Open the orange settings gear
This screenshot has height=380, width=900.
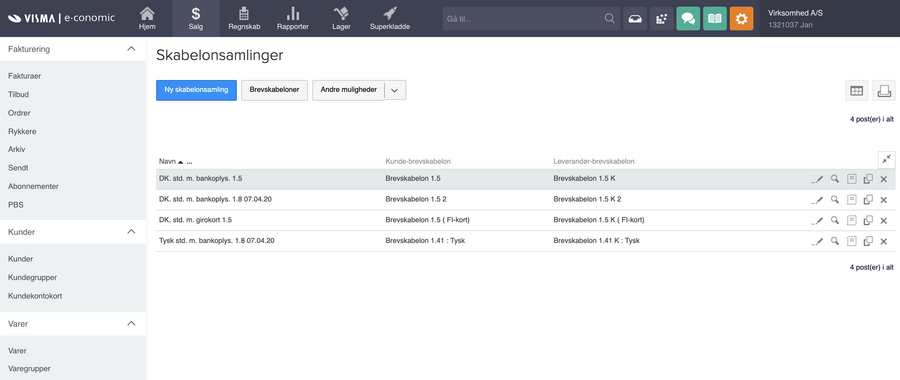click(742, 18)
